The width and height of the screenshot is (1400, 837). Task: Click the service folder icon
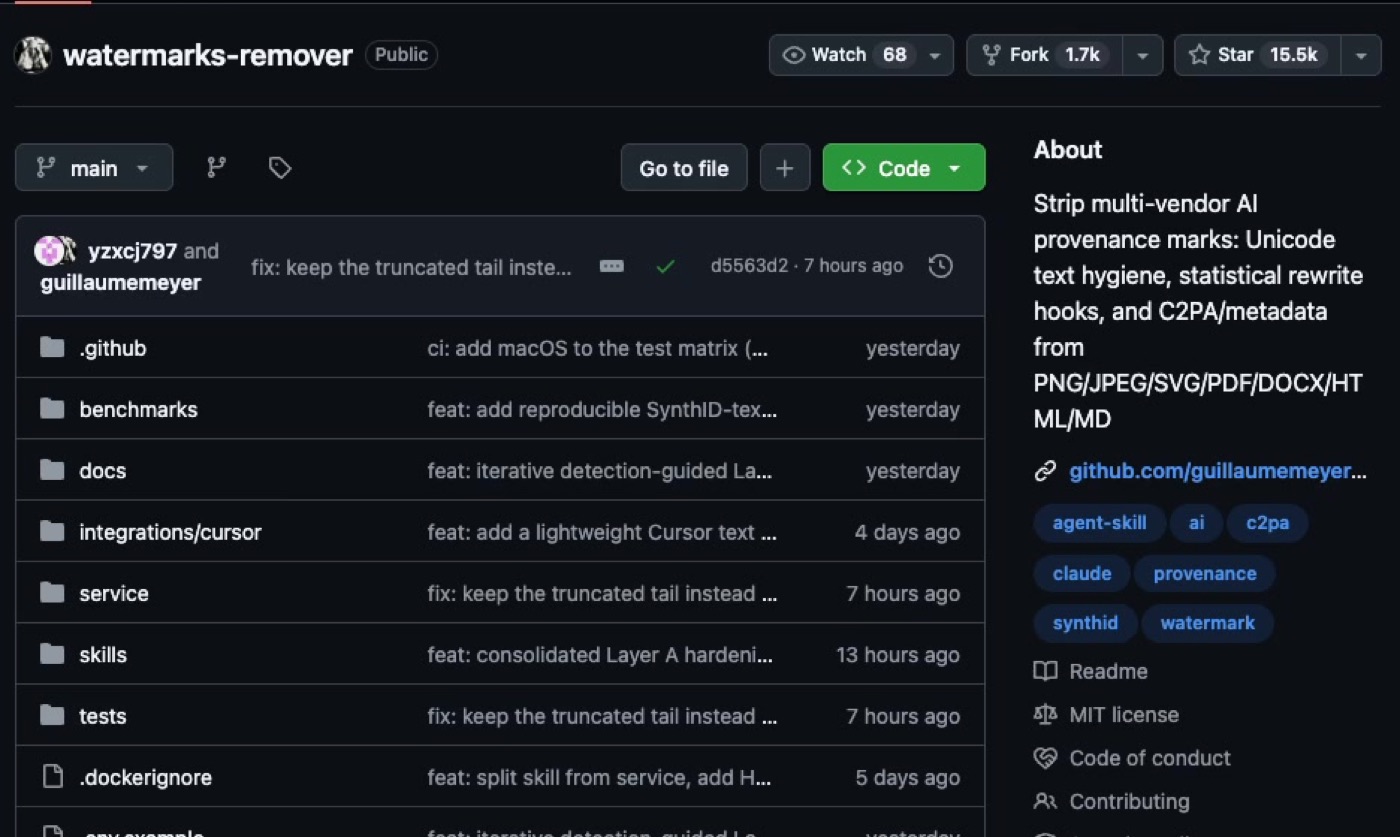(x=52, y=593)
